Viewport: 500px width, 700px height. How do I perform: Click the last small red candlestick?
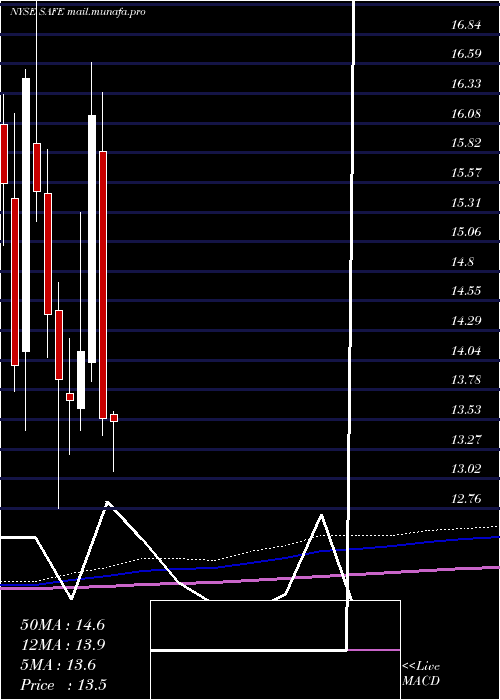[x=114, y=418]
